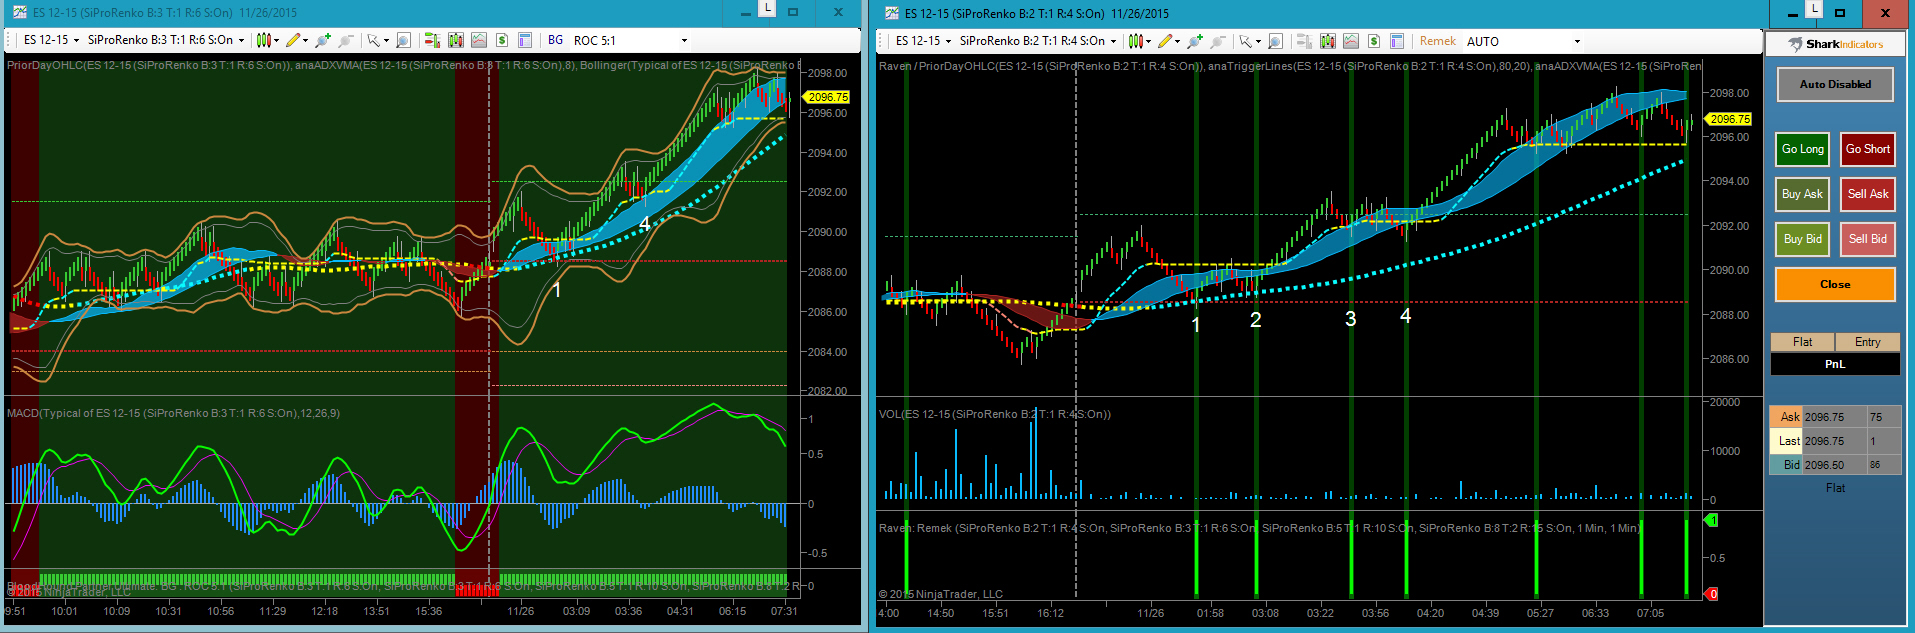The height and width of the screenshot is (633, 1915).
Task: Open SiProRenko B:3 interval dropdown in left chart
Action: coord(166,40)
